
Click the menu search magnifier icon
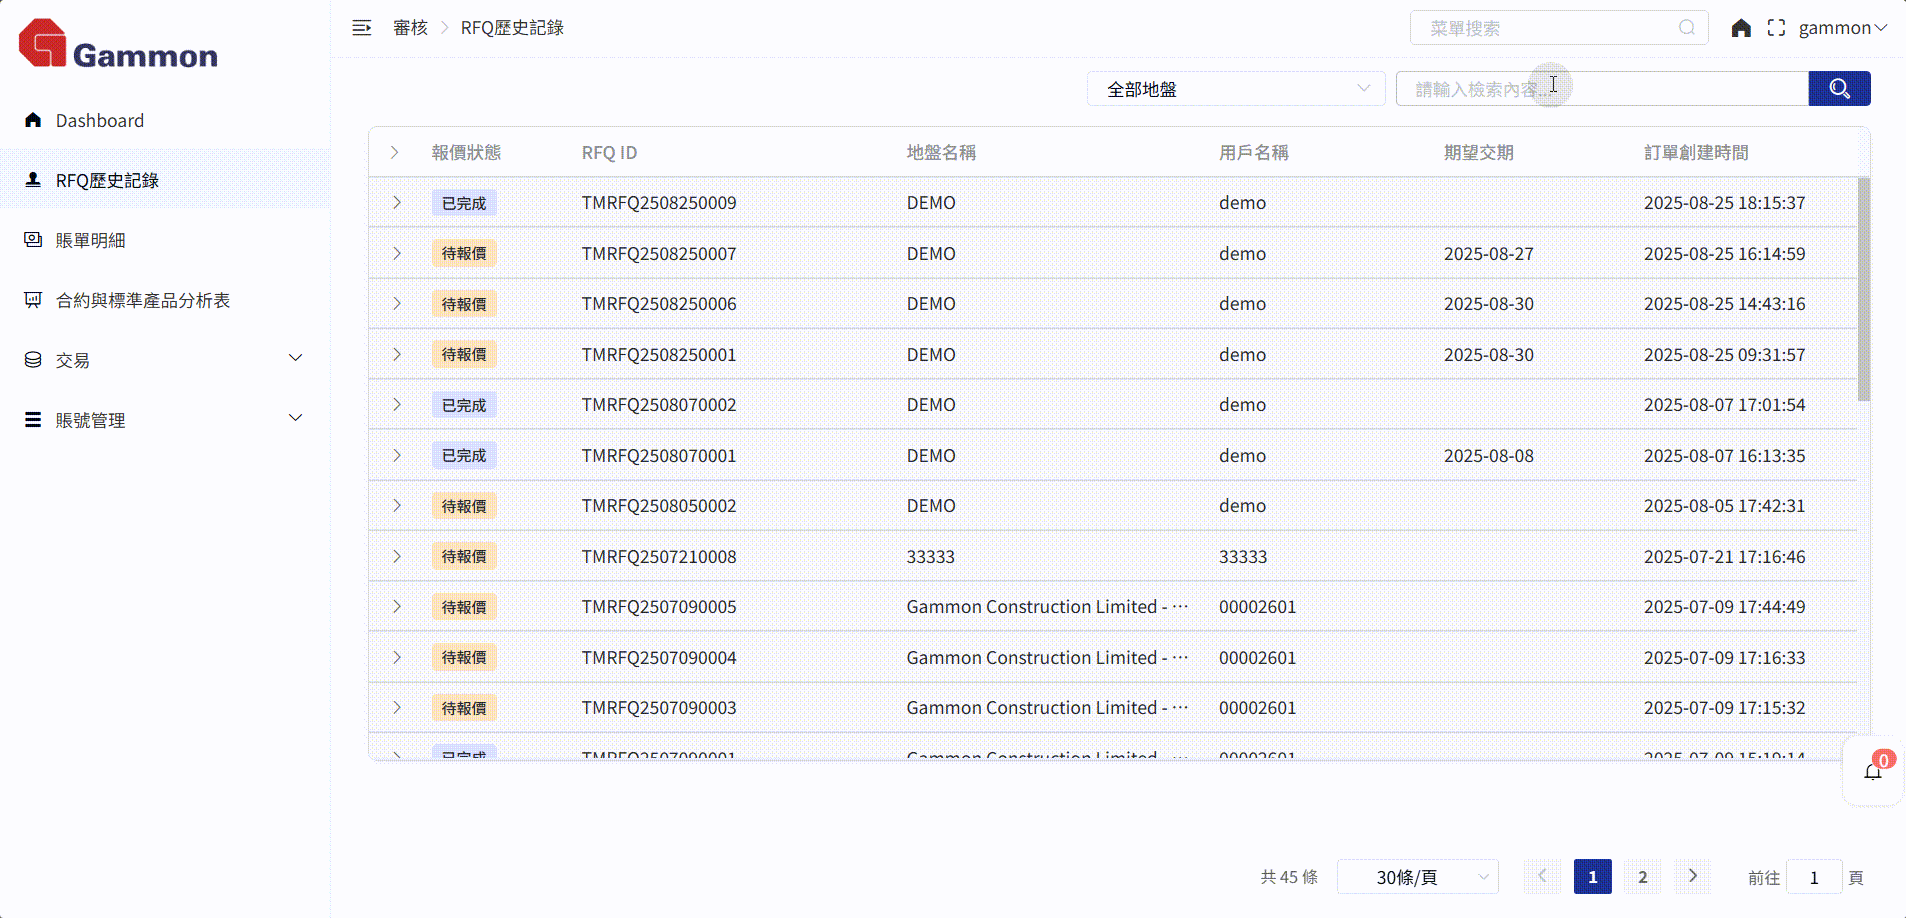(1687, 28)
